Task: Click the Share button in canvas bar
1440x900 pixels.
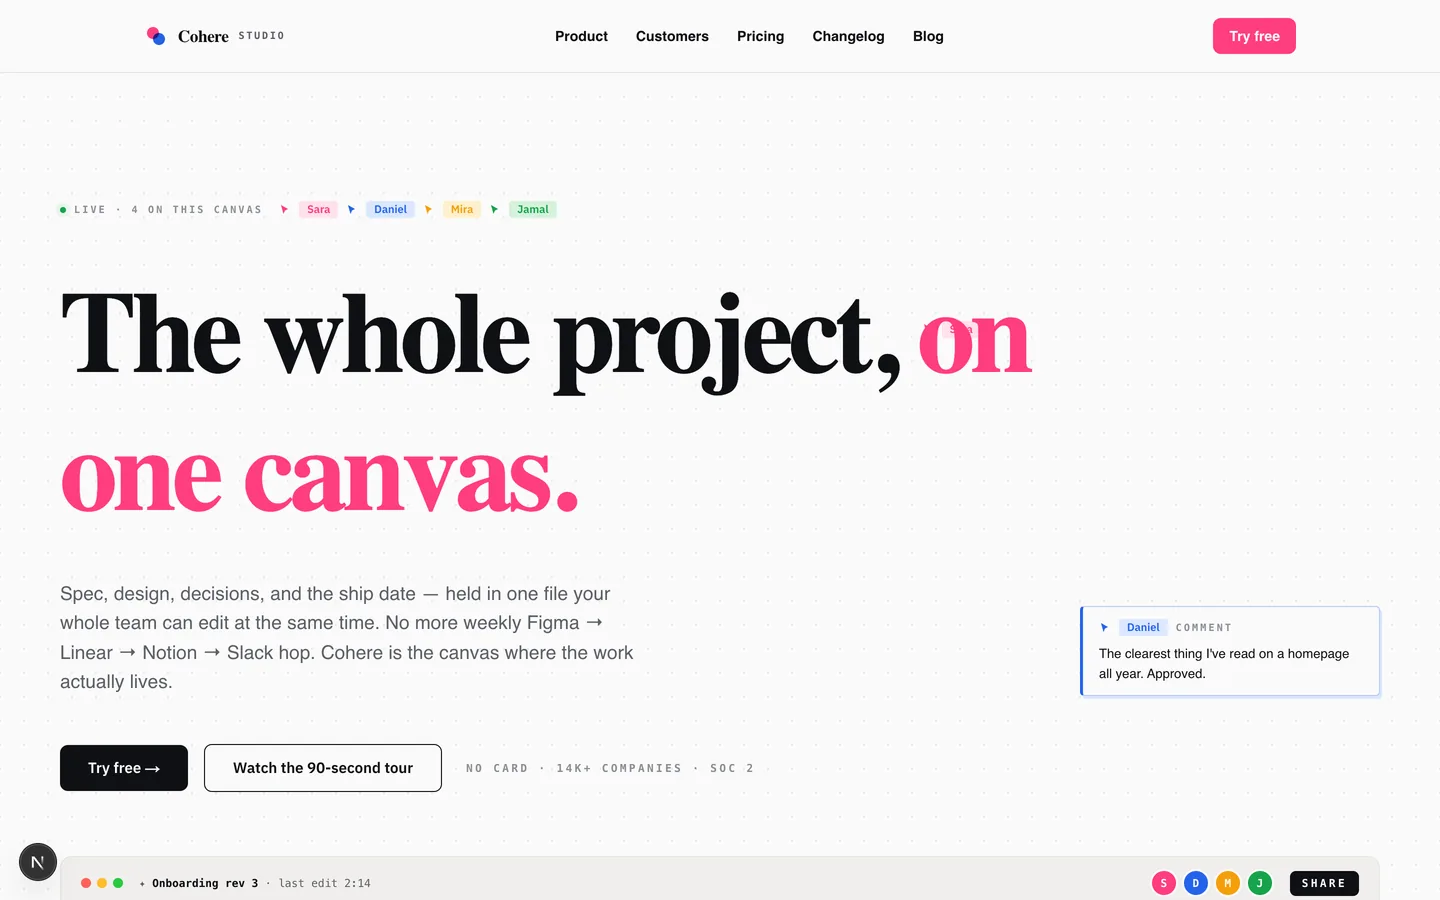Action: [1324, 883]
